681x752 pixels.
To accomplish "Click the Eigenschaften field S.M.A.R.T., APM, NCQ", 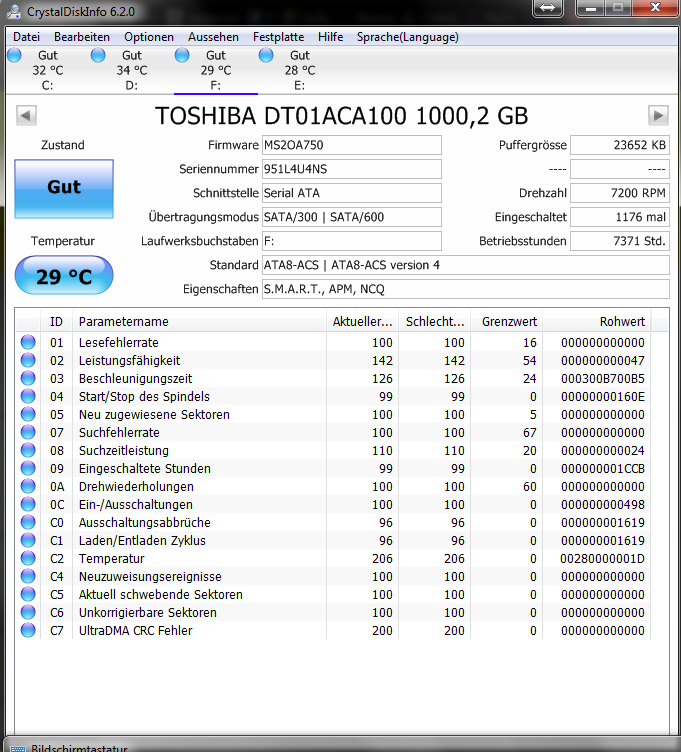I will (x=466, y=289).
